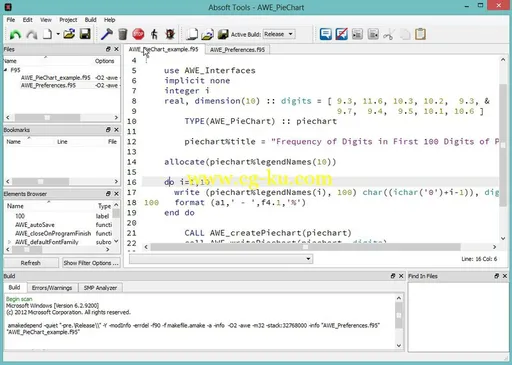Select the SMP Analyzer tab
512x365 pixels.
100,288
